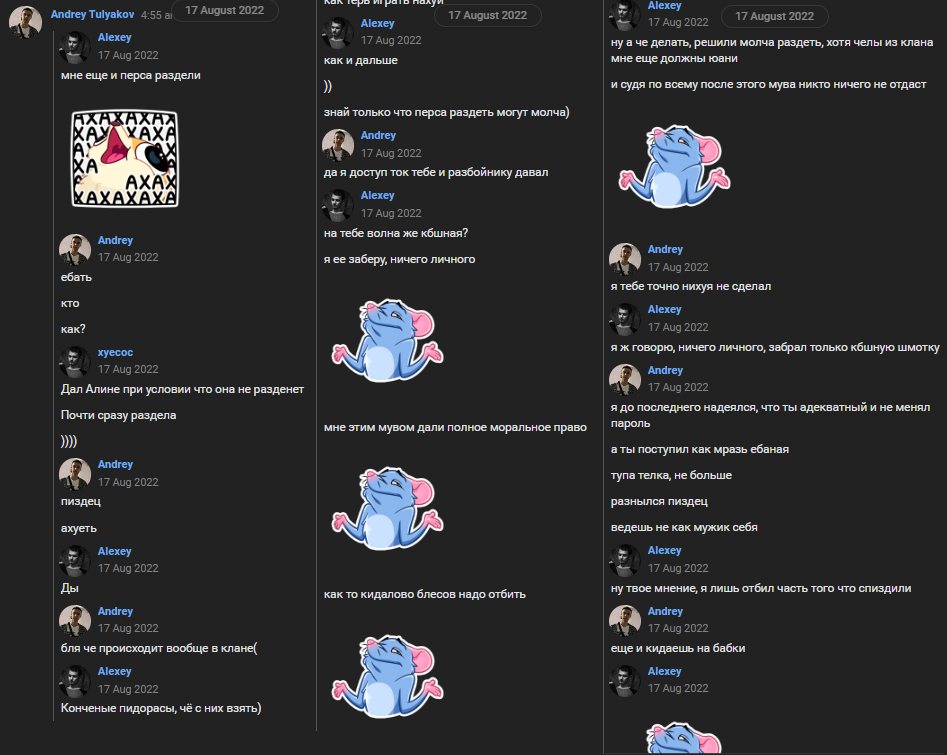The height and width of the screenshot is (755, 947).
Task: Open the laughing AXAXAXA cat sticker
Action: pos(125,159)
